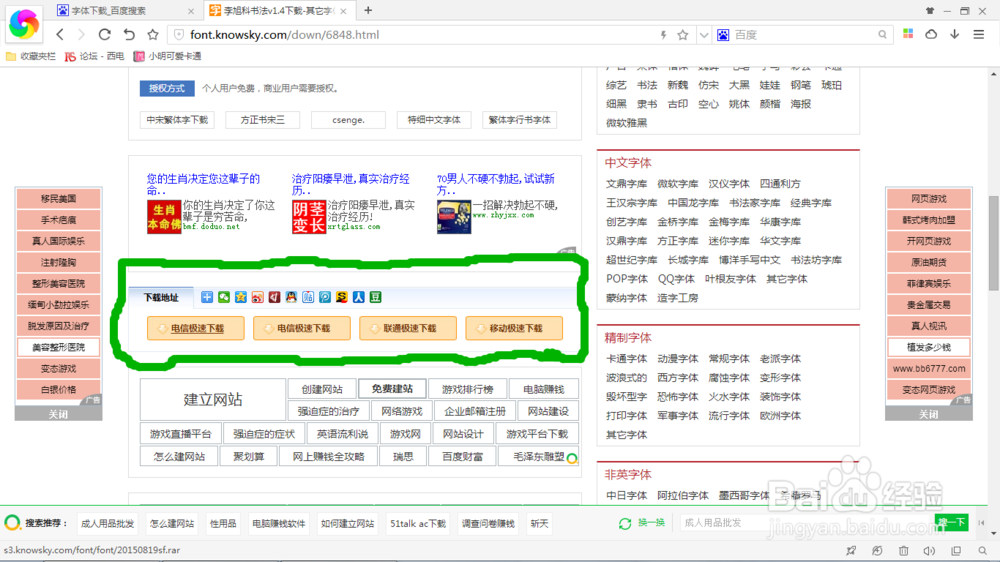Open the colorful apps grid icon
This screenshot has width=1000, height=562.
click(x=908, y=34)
